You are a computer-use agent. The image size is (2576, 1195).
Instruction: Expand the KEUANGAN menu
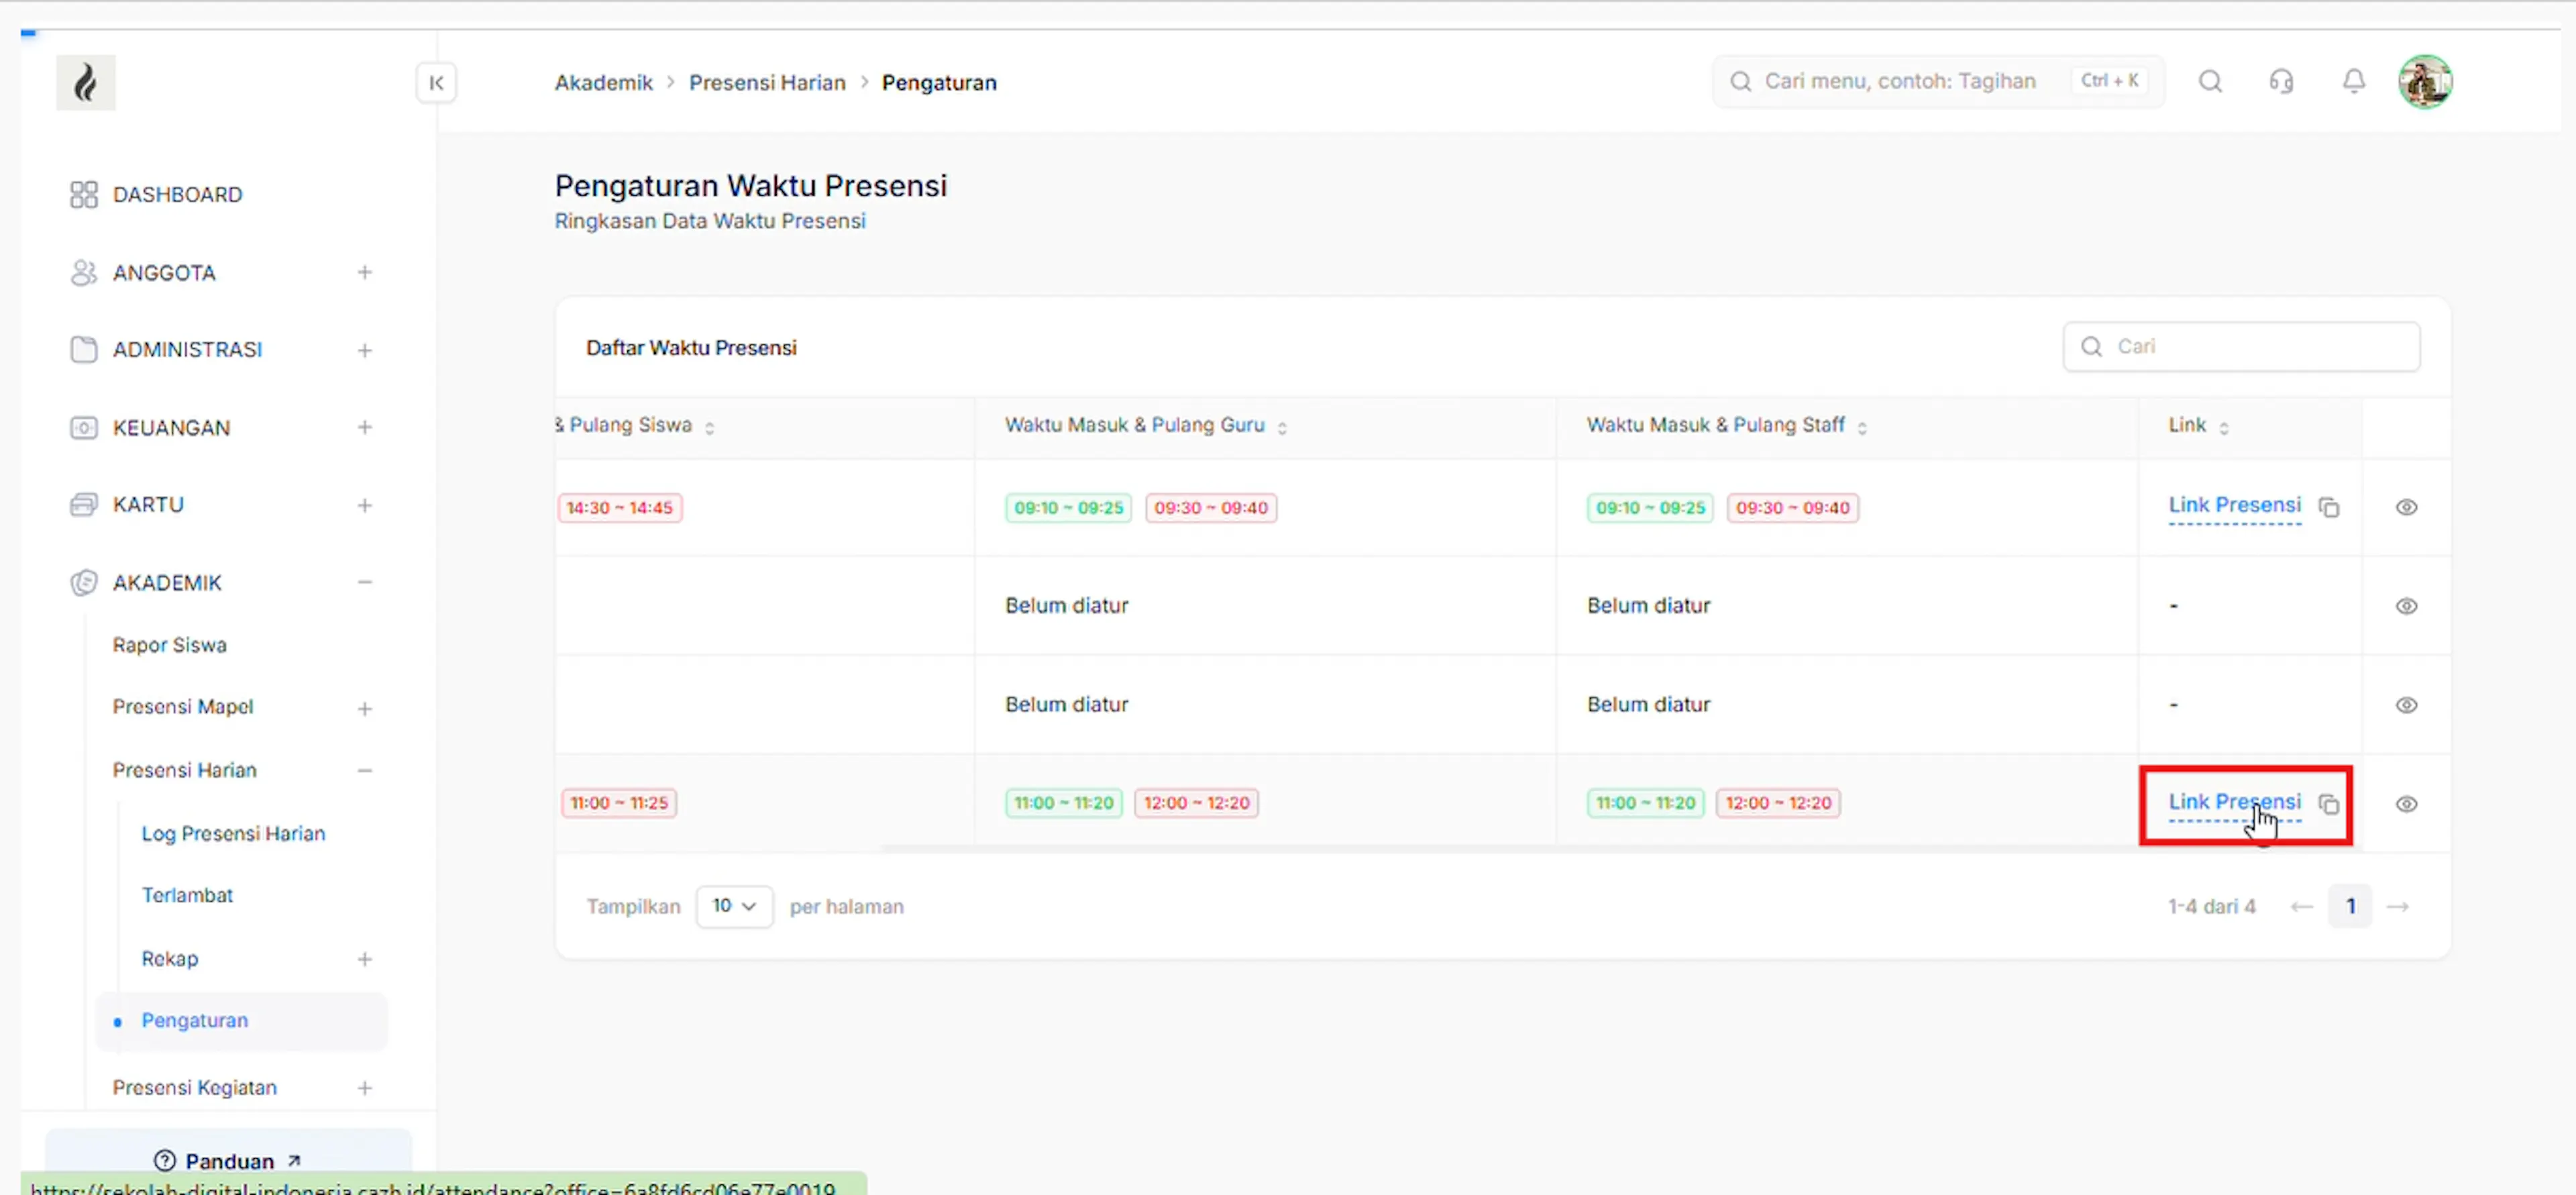[x=364, y=427]
